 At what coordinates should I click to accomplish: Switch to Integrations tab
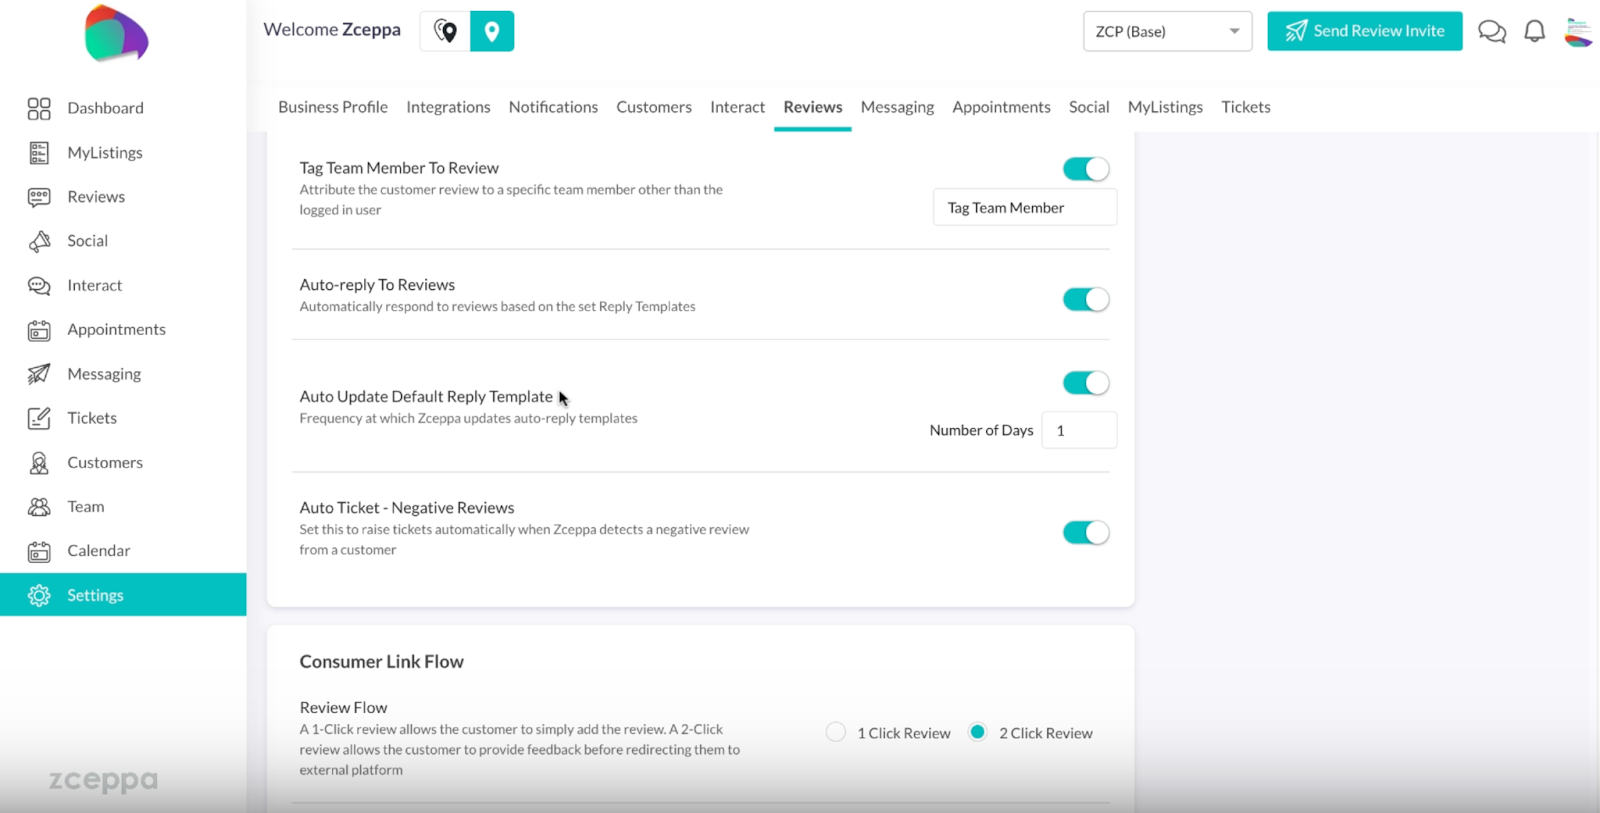(x=448, y=107)
